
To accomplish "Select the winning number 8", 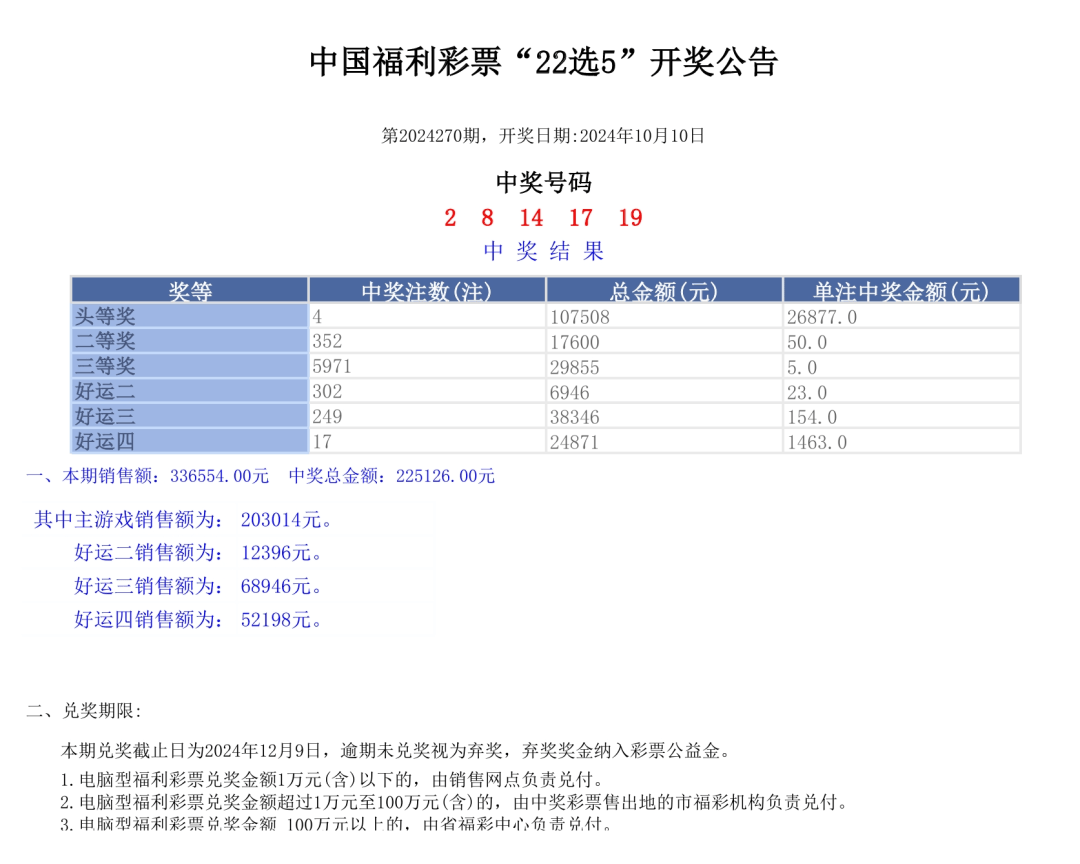I will point(486,218).
